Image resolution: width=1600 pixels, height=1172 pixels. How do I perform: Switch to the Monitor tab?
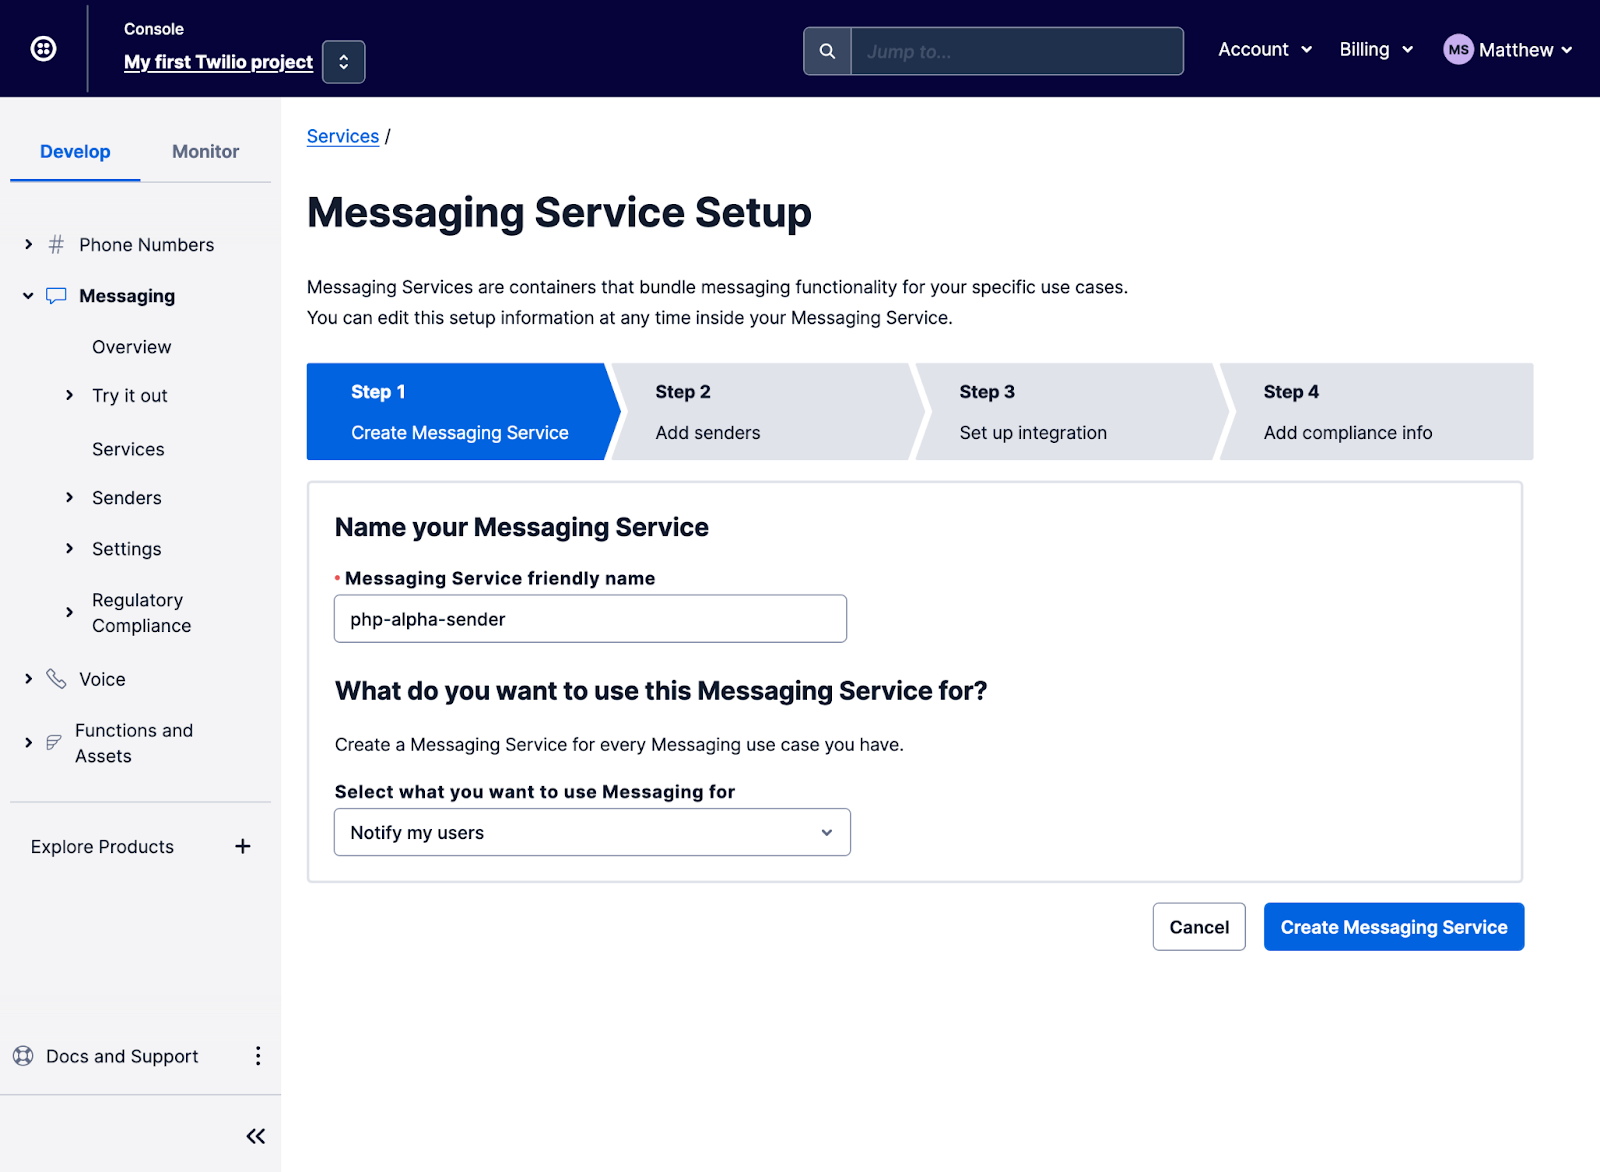205,152
